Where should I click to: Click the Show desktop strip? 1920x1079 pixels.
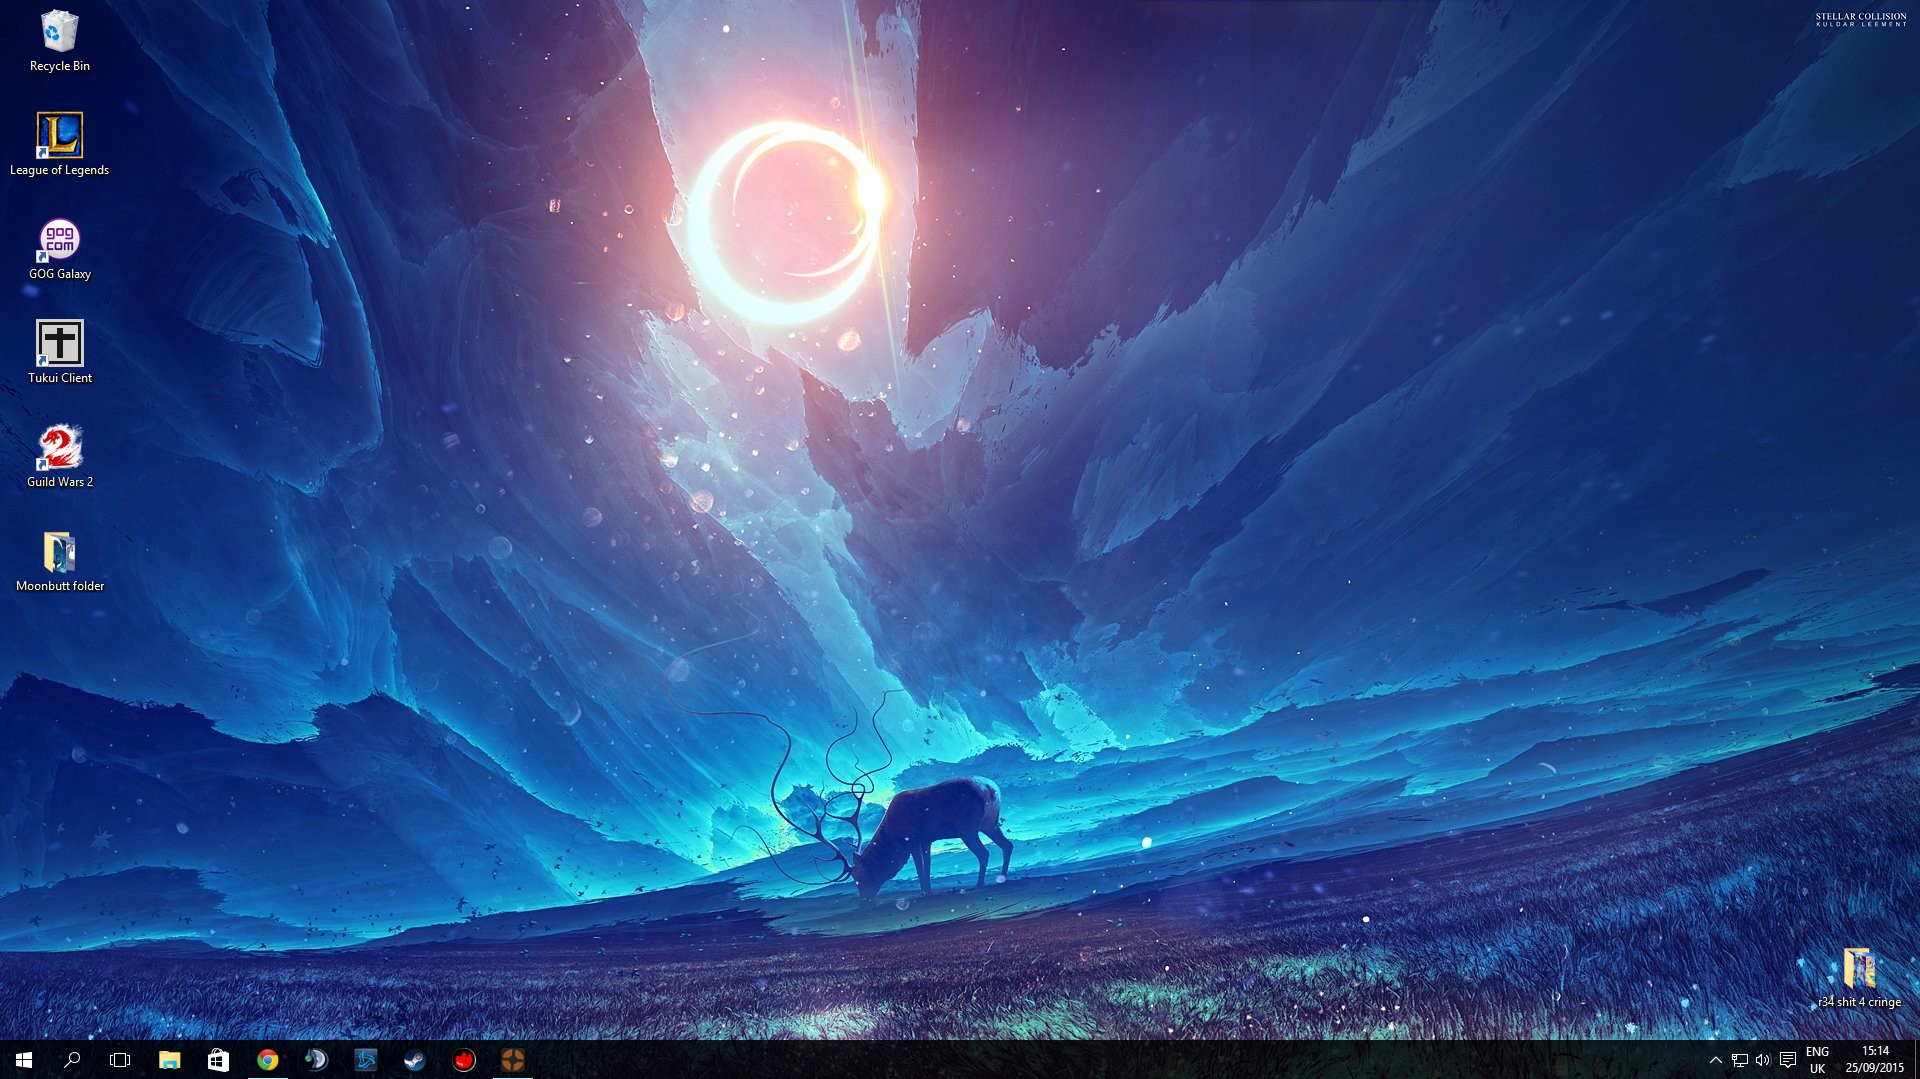click(x=1917, y=1060)
